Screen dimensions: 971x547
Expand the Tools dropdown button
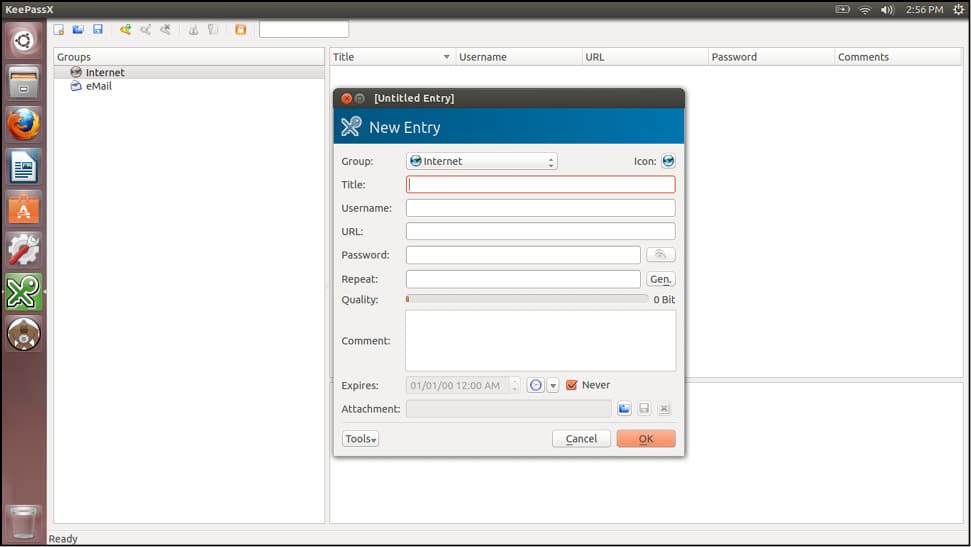pyautogui.click(x=360, y=439)
